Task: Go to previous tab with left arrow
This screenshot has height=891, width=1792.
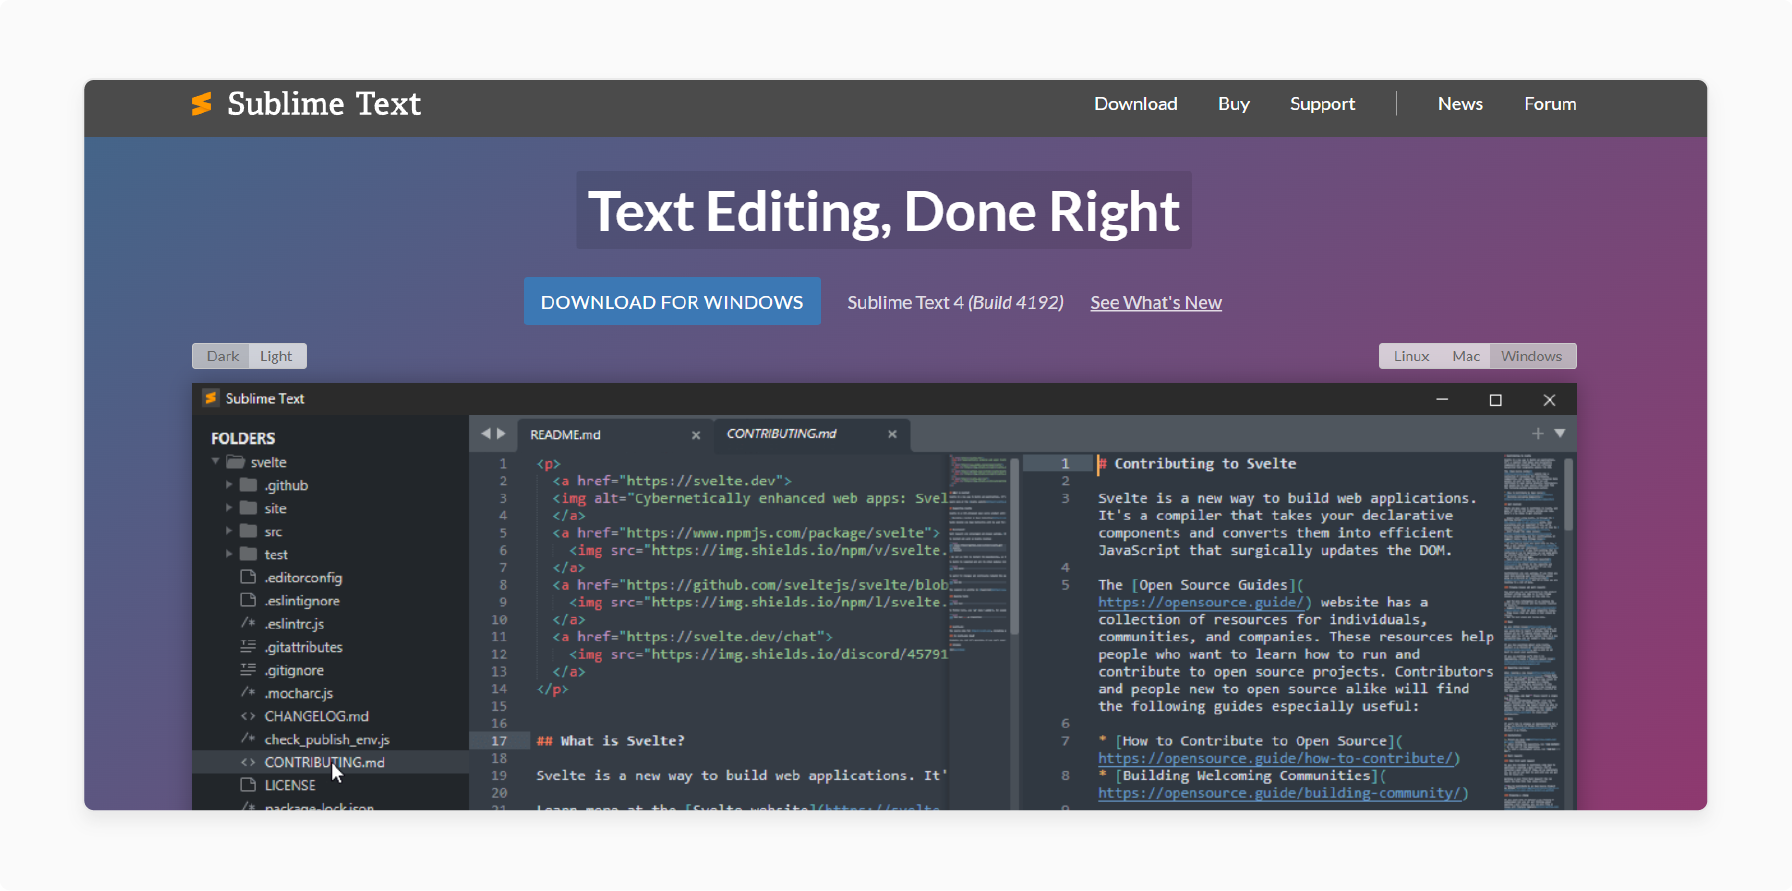Action: point(486,434)
